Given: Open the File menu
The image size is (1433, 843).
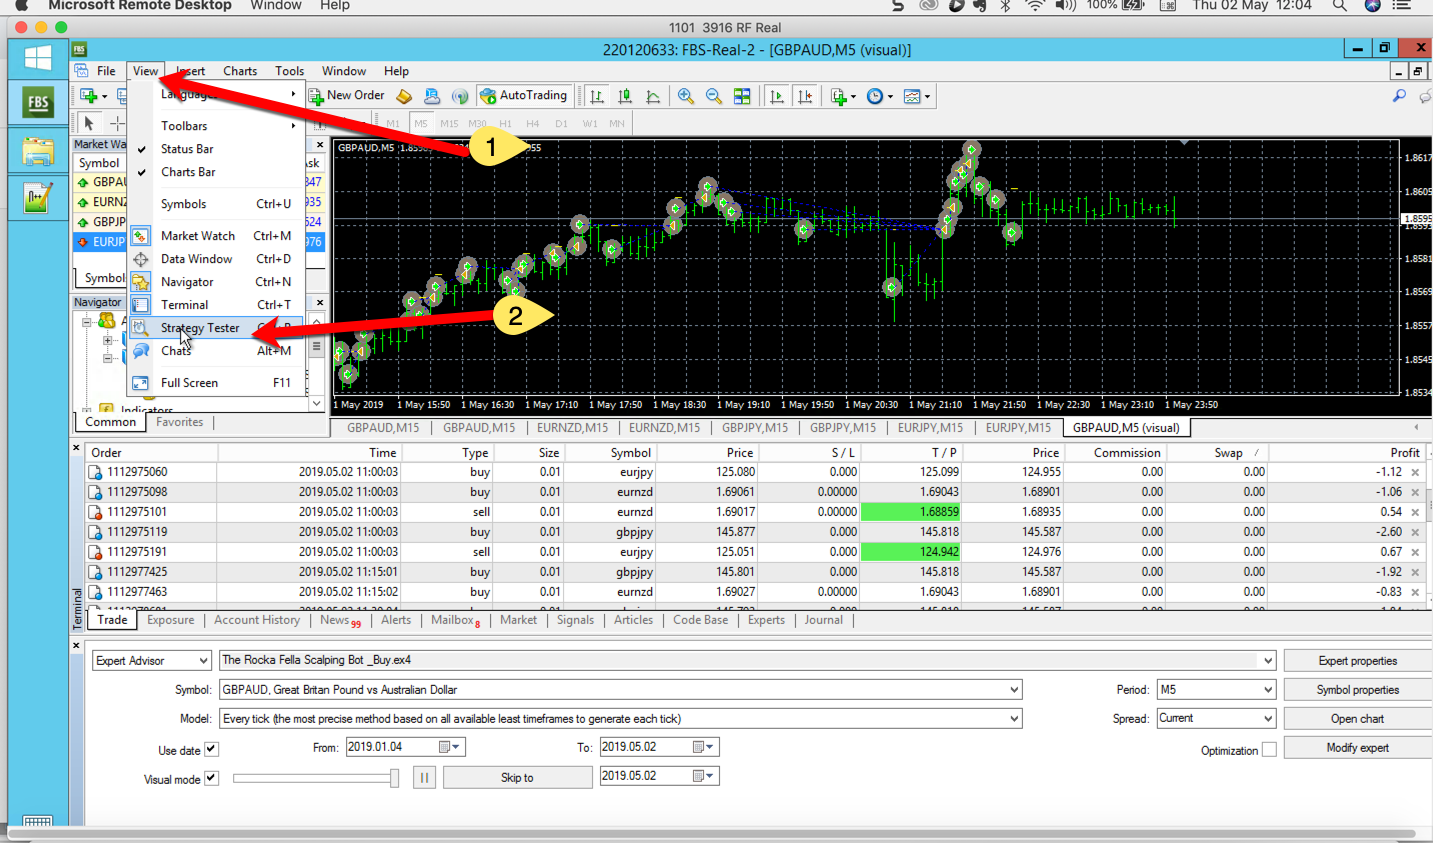Looking at the screenshot, I should click(106, 71).
